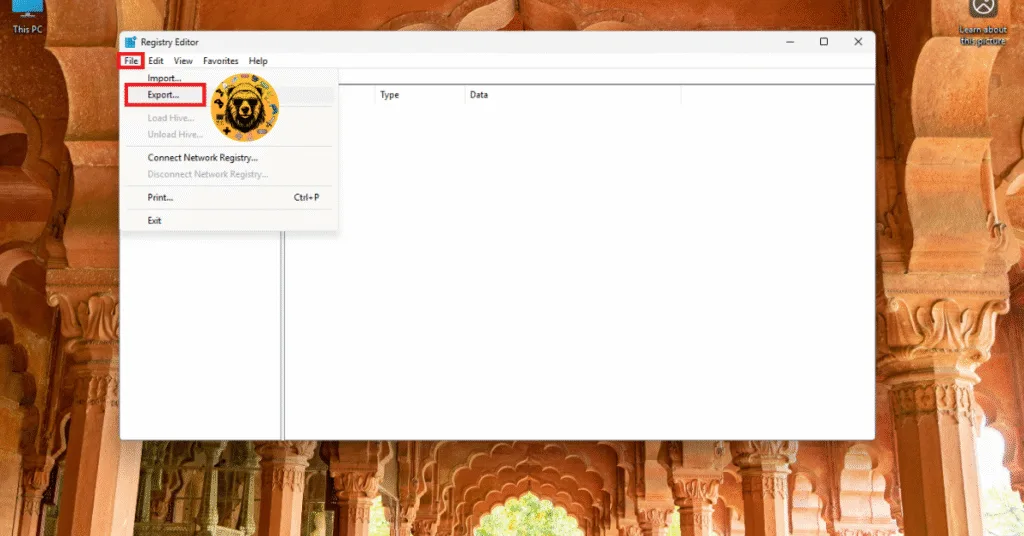This screenshot has width=1024, height=536.
Task: Choose Export... from the File menu
Action: pos(164,95)
